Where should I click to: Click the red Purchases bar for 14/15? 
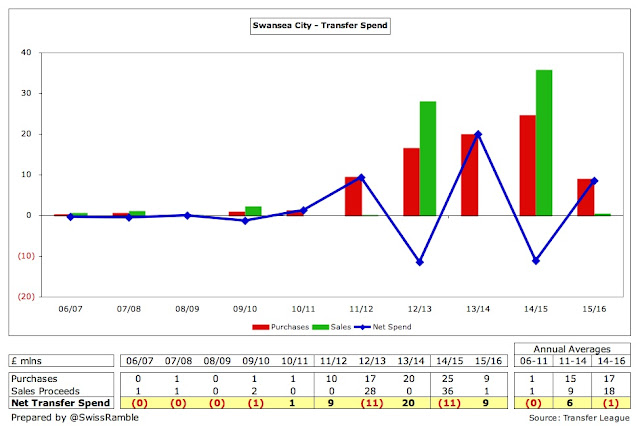click(527, 165)
